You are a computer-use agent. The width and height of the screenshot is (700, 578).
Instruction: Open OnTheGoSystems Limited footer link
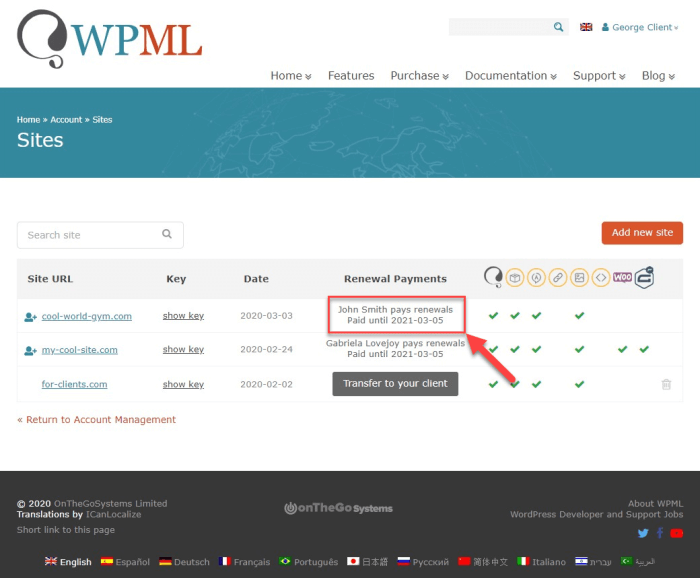[111, 503]
